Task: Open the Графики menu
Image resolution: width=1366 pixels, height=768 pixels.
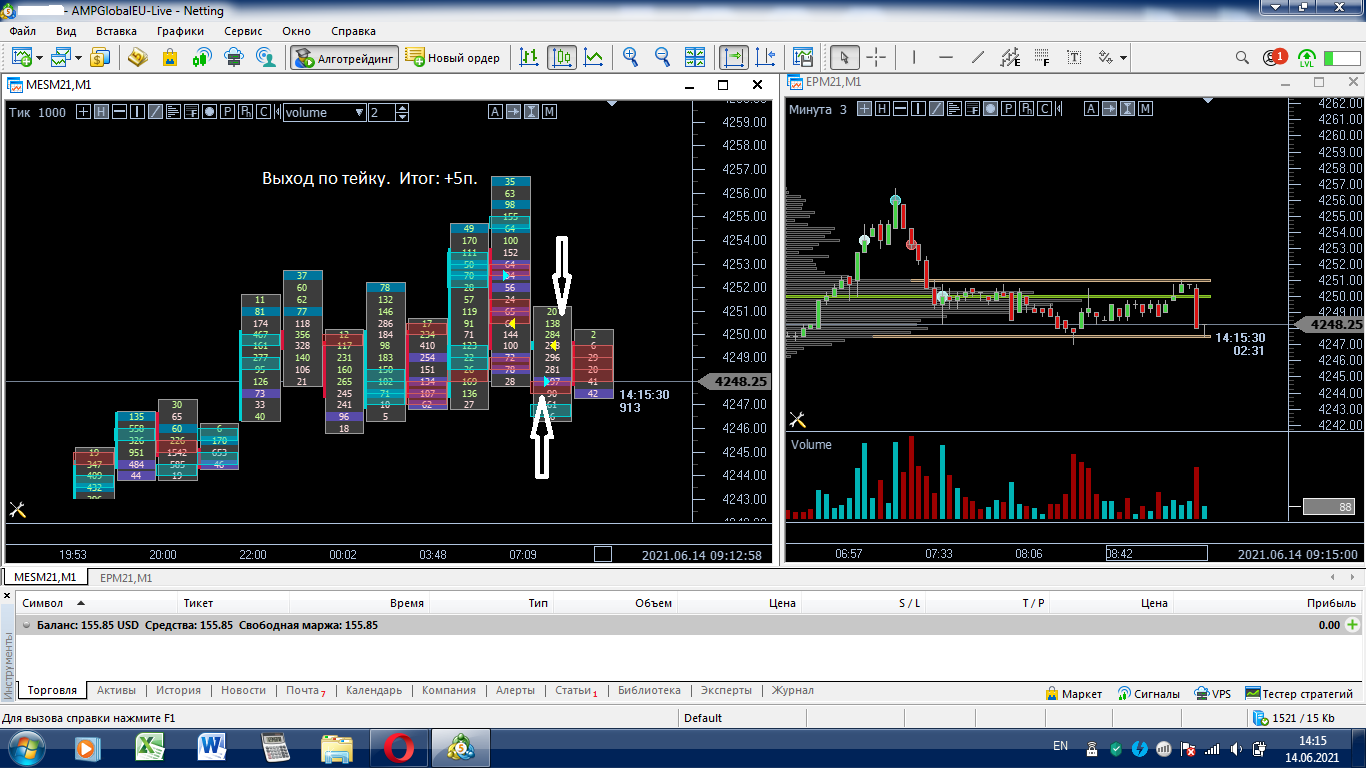Action: coord(180,31)
